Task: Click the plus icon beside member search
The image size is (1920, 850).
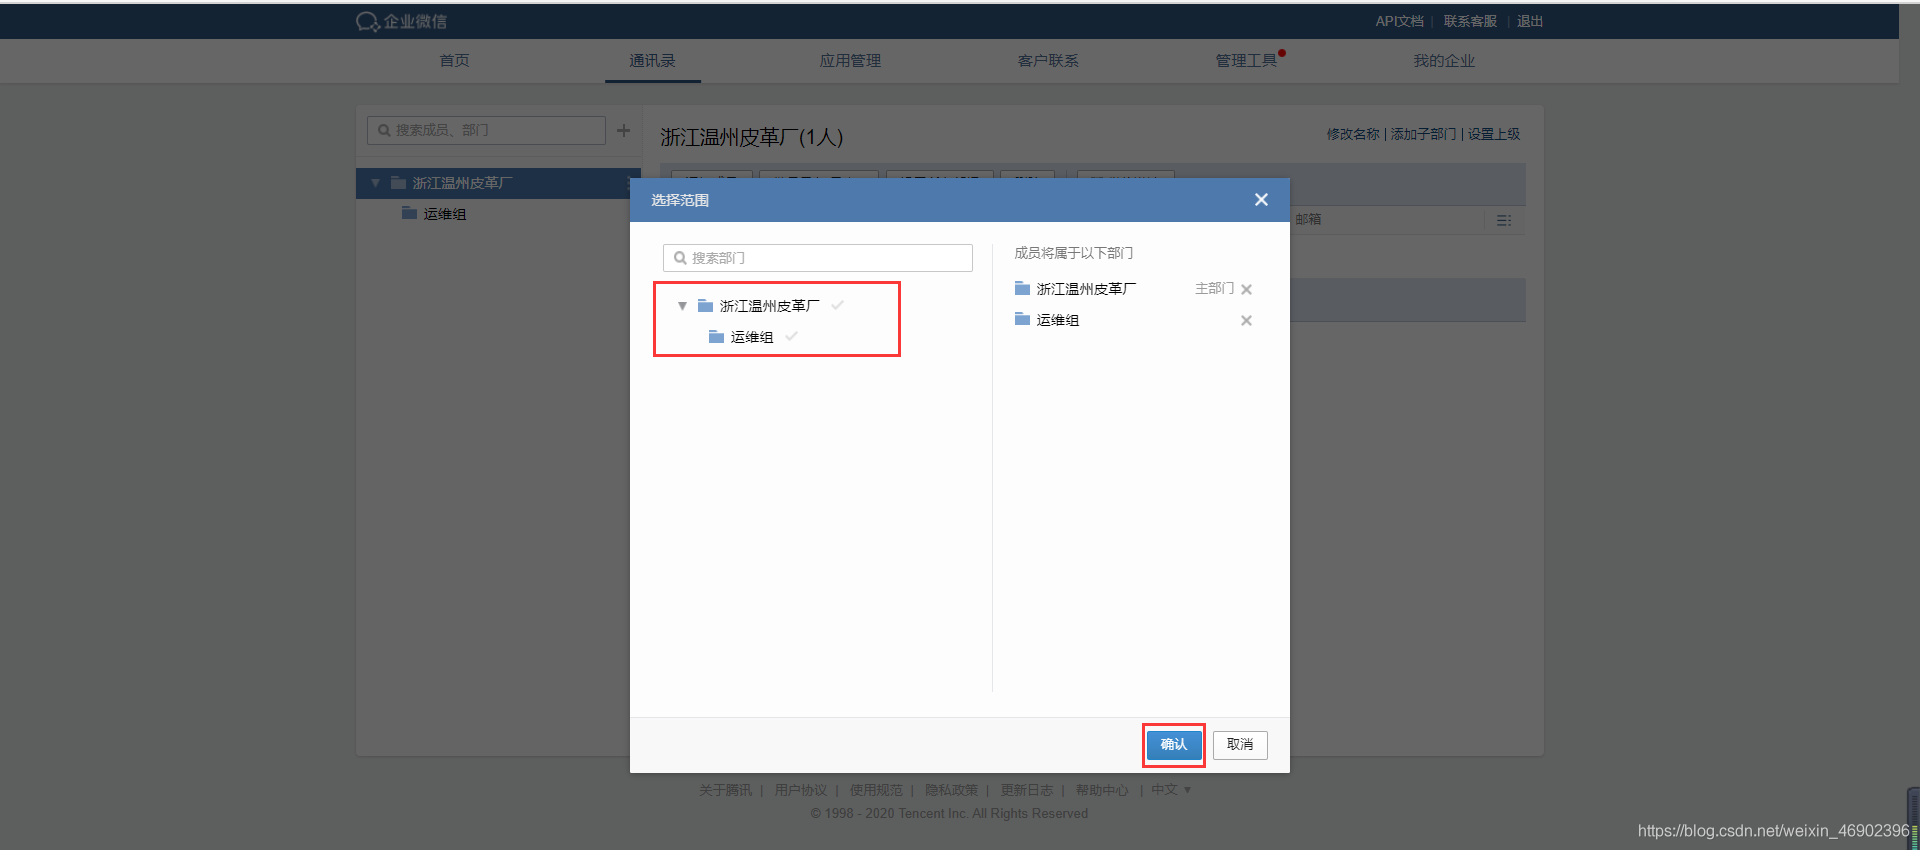Action: click(x=623, y=130)
